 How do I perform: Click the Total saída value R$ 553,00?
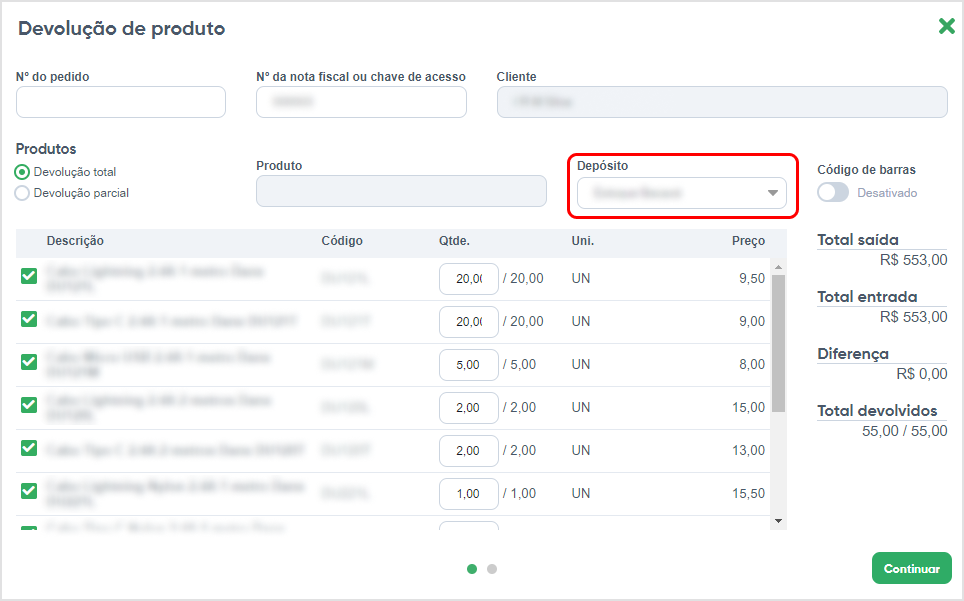[914, 260]
